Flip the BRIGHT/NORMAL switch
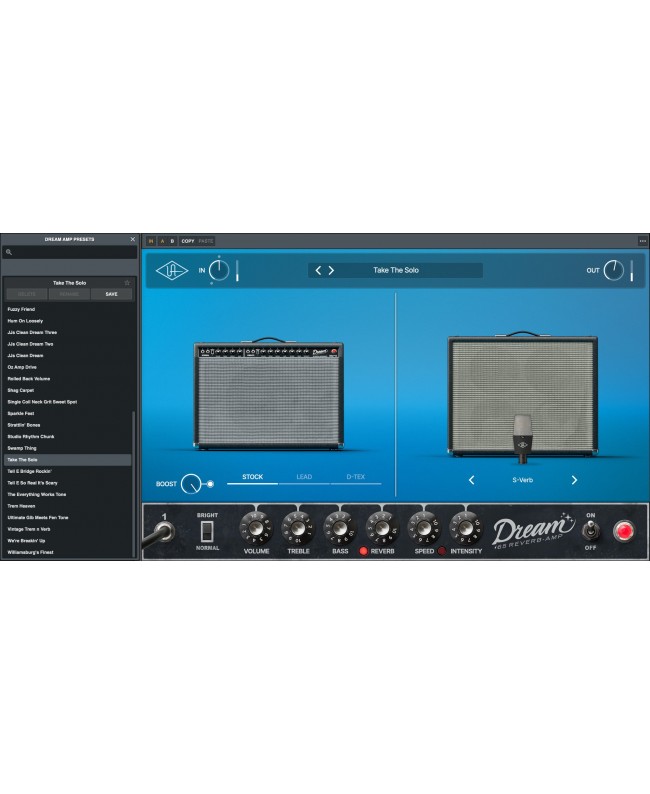The image size is (650, 794). pos(207,531)
